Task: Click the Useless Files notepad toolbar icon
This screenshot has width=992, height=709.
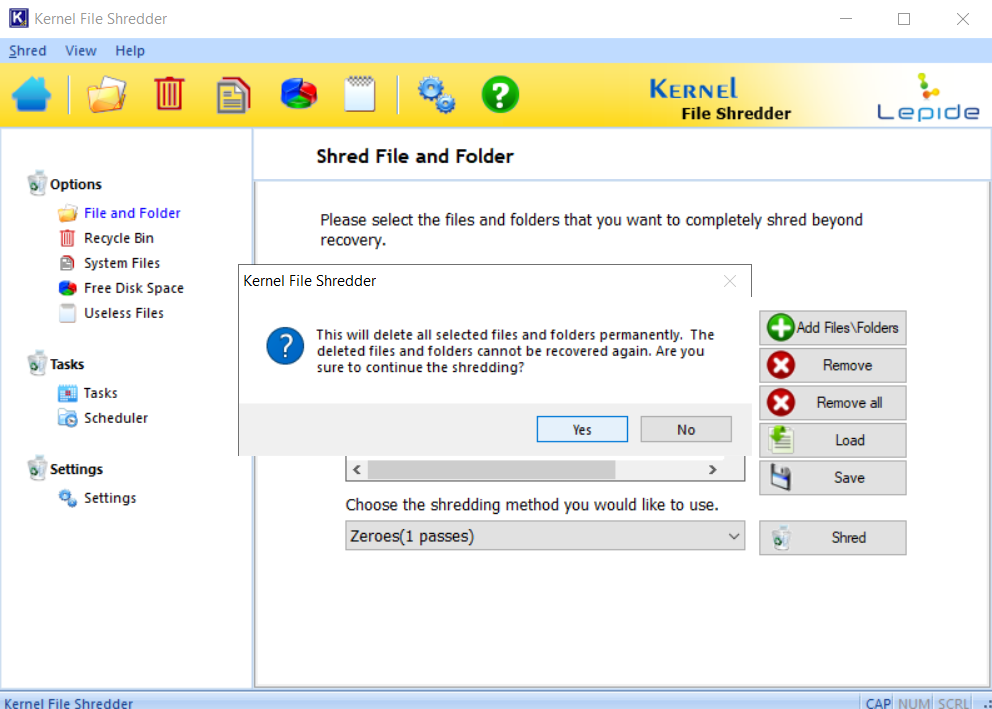Action: [x=360, y=94]
